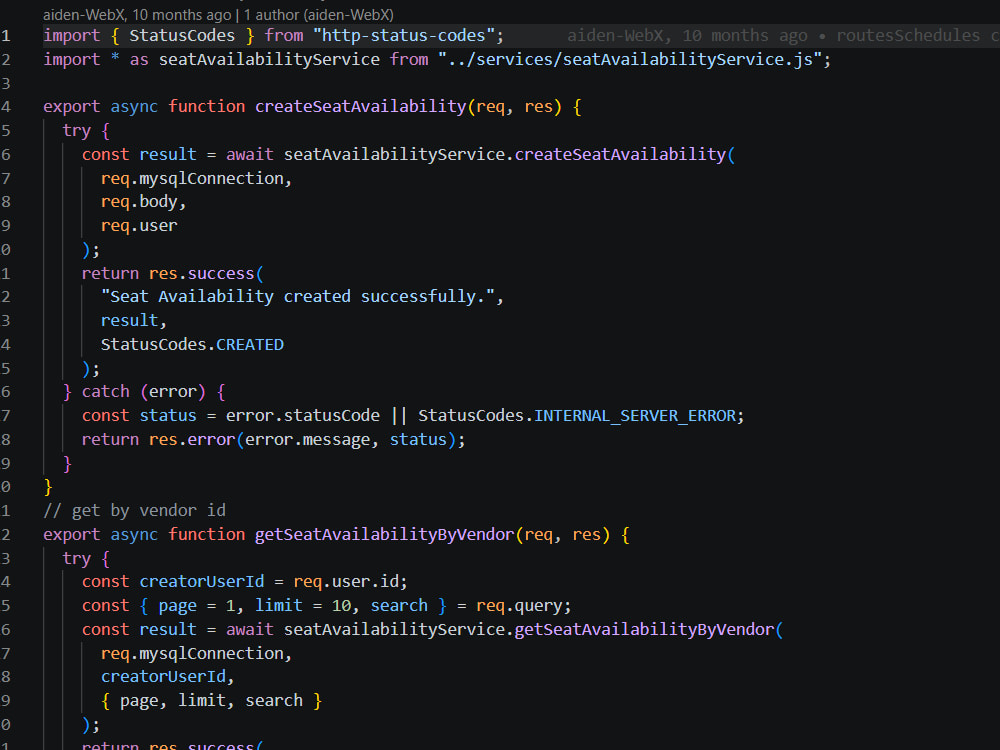1000x750 pixels.
Task: Click StatusCodes in the first import line
Action: tap(182, 36)
